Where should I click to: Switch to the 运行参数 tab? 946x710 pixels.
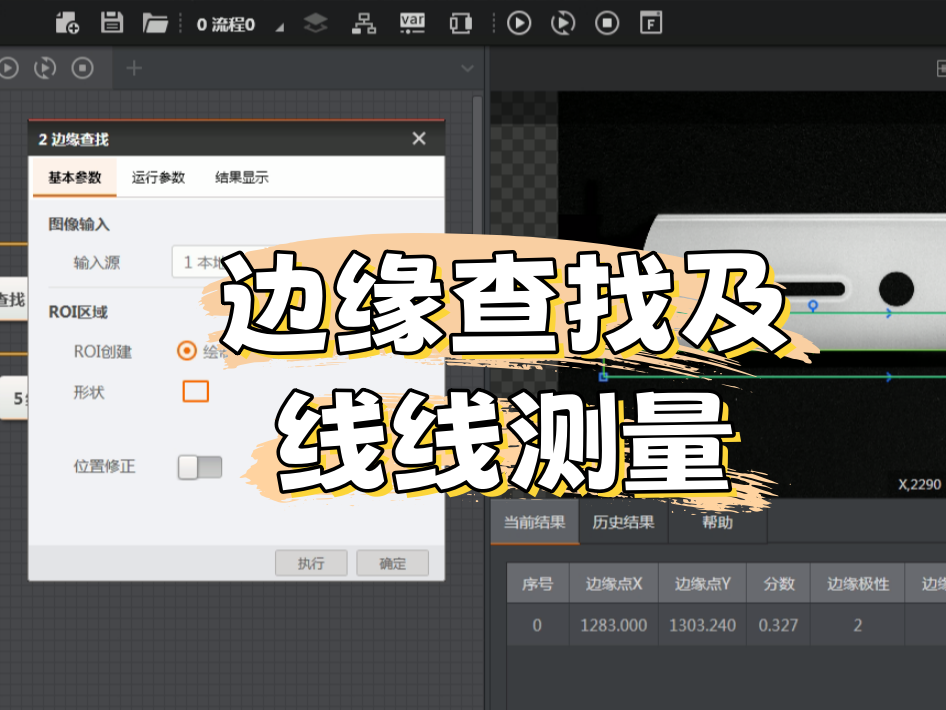158,177
